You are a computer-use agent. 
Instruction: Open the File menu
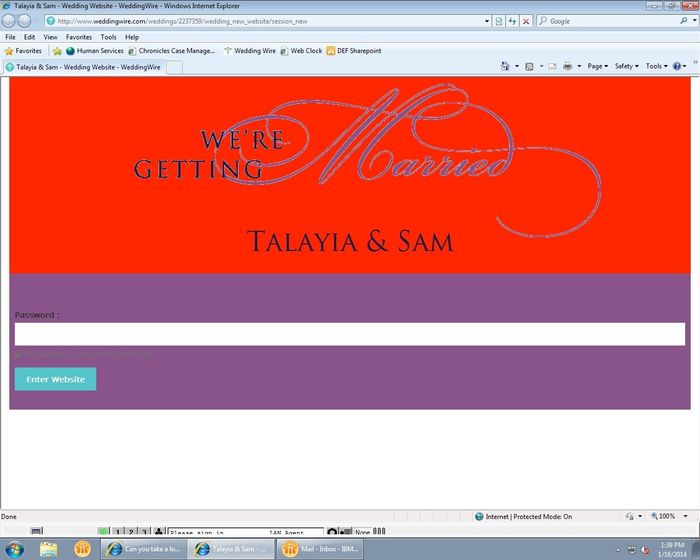(x=10, y=37)
